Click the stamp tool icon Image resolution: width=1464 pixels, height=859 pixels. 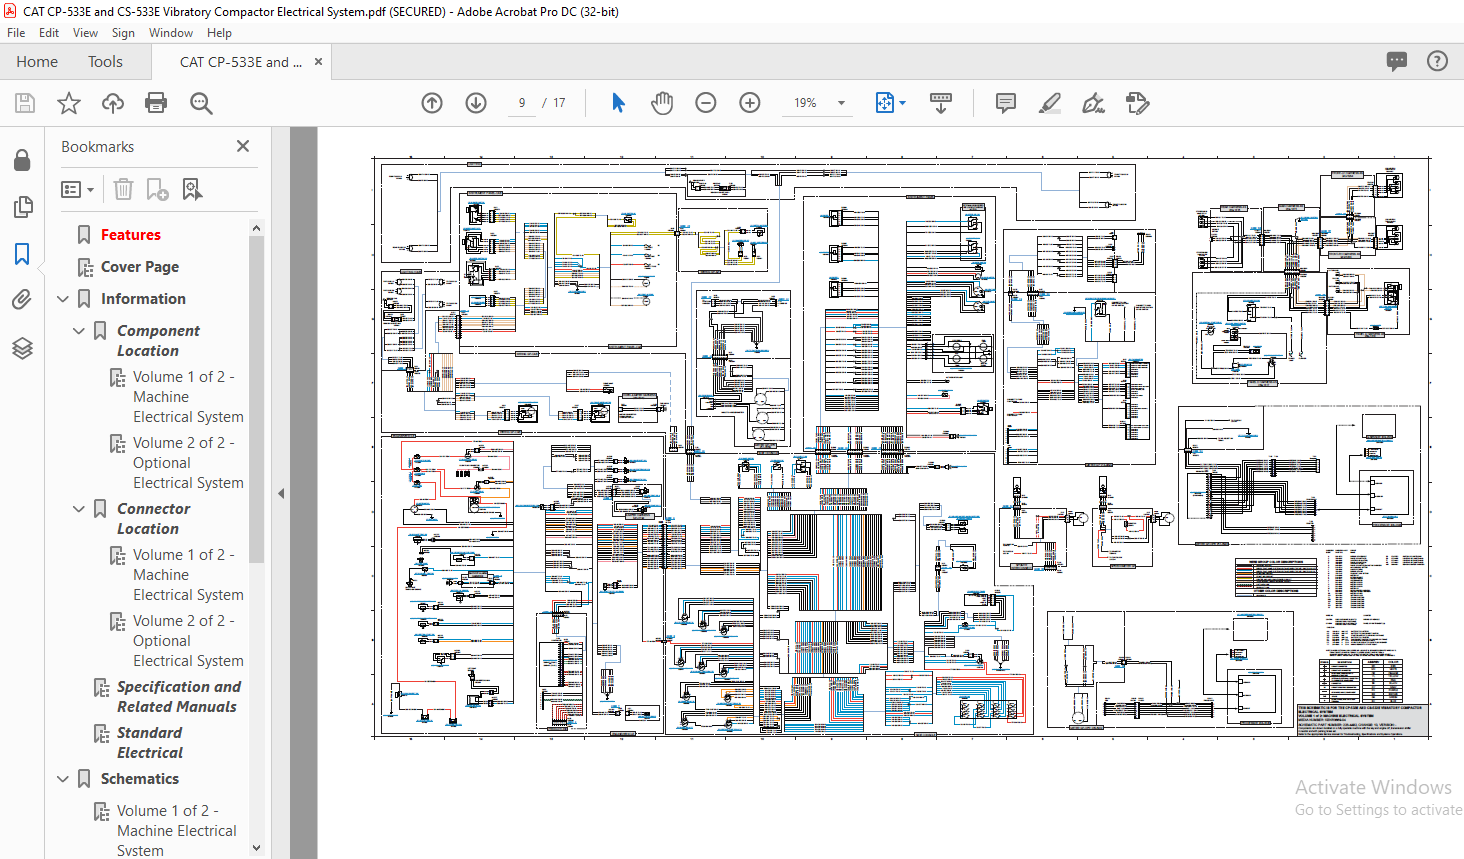[1138, 103]
